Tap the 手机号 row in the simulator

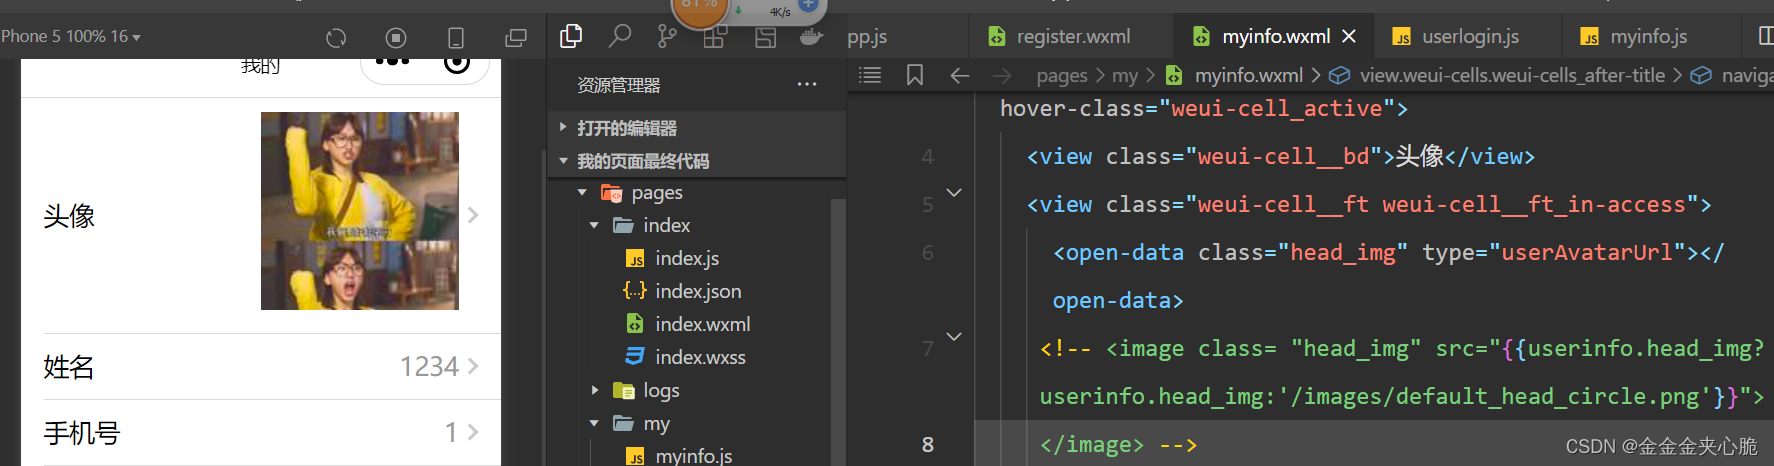261,433
